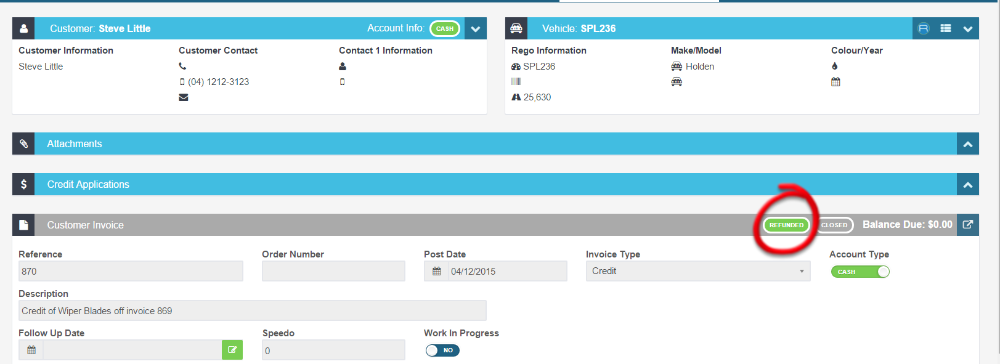Image resolution: width=1000 pixels, height=364 pixels.
Task: Click the Follow Up Date input field
Action: click(133, 350)
